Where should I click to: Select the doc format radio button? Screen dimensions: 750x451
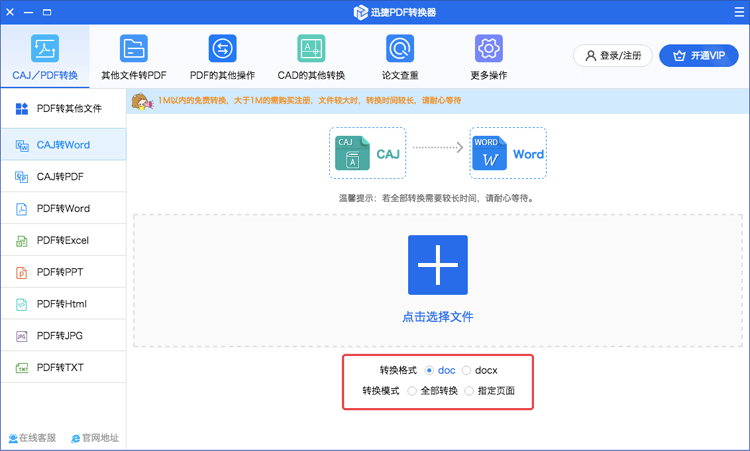[x=429, y=371]
